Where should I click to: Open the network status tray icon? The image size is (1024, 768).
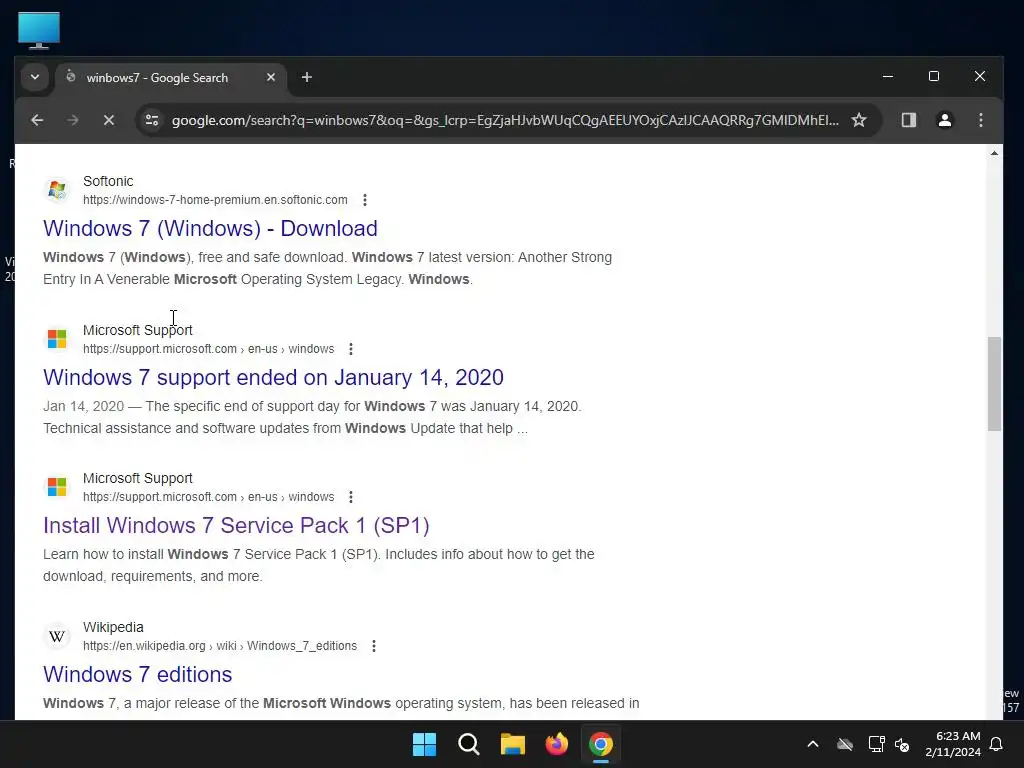tap(876, 744)
